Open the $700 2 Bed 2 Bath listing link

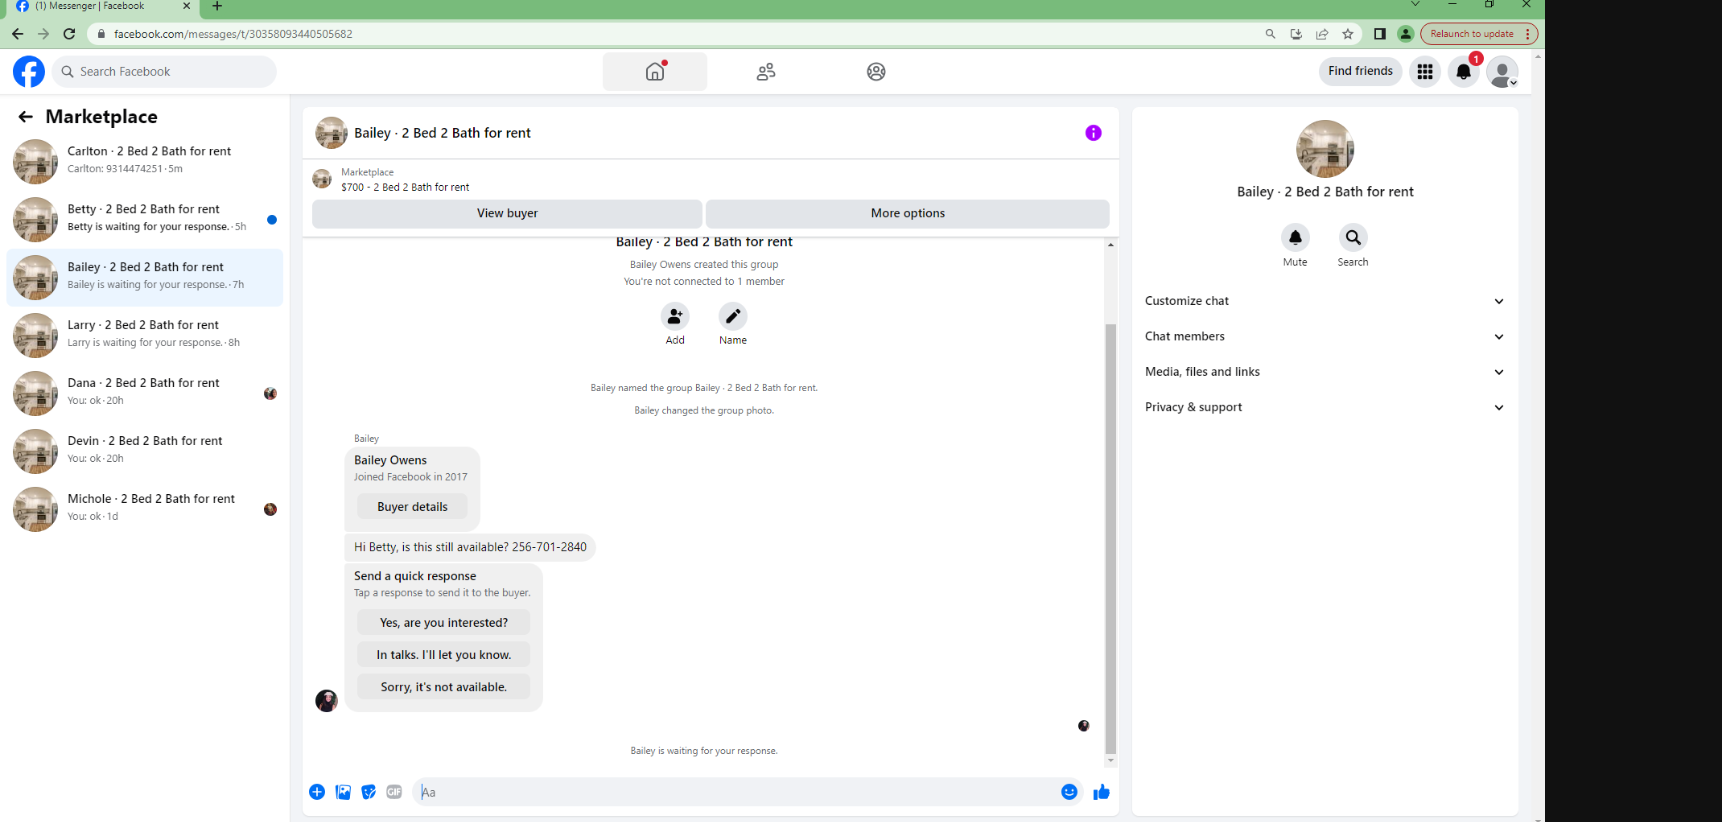pyautogui.click(x=405, y=187)
